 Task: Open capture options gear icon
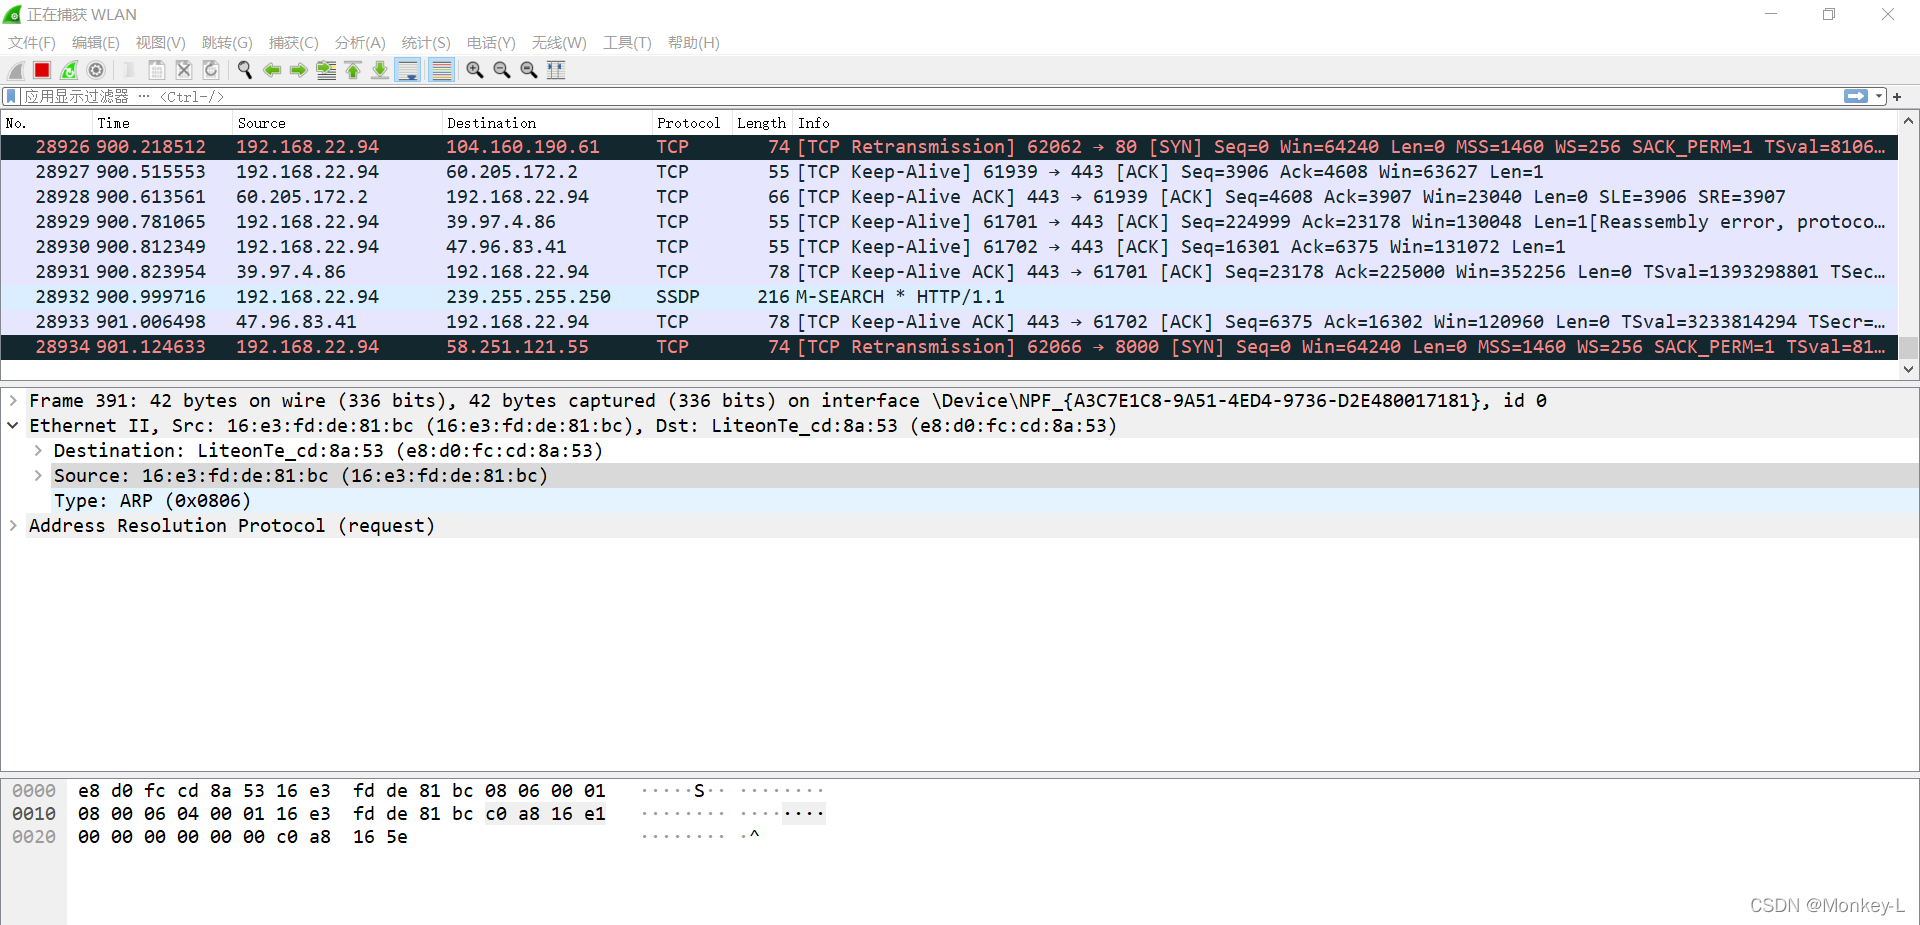pos(96,70)
